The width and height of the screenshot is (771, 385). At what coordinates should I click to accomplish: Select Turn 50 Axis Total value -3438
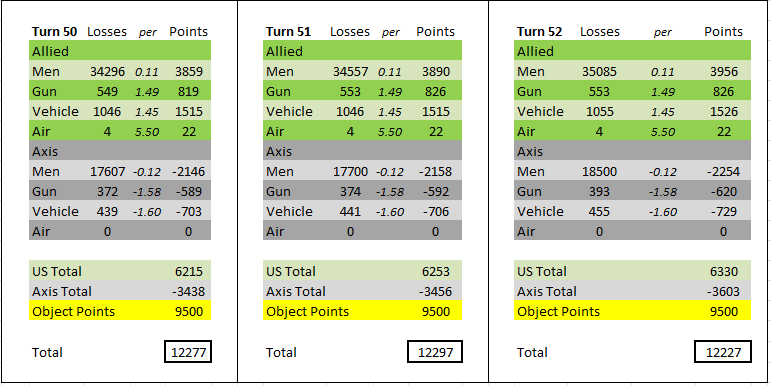188,292
